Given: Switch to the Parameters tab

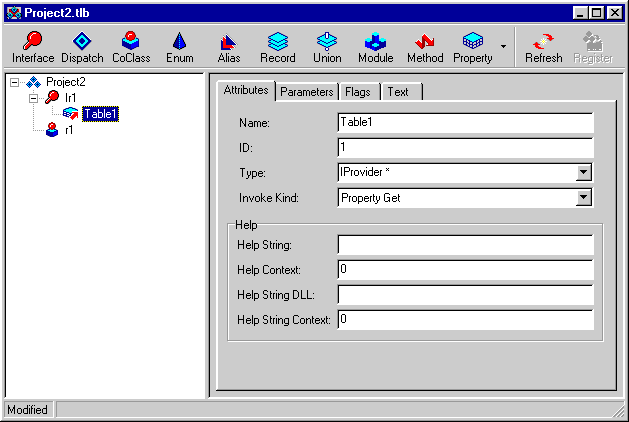Looking at the screenshot, I should point(306,92).
